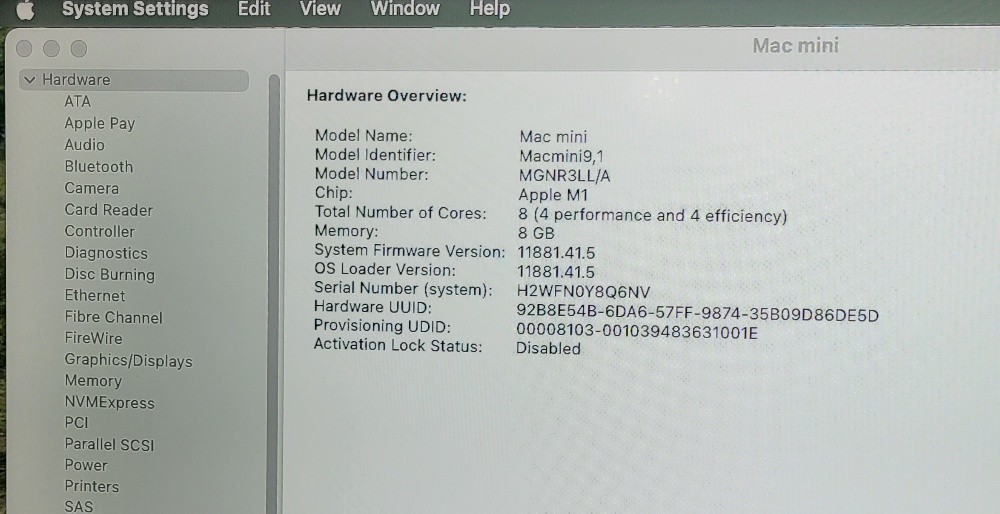The width and height of the screenshot is (1000, 514).
Task: Open the View menu
Action: pos(320,9)
